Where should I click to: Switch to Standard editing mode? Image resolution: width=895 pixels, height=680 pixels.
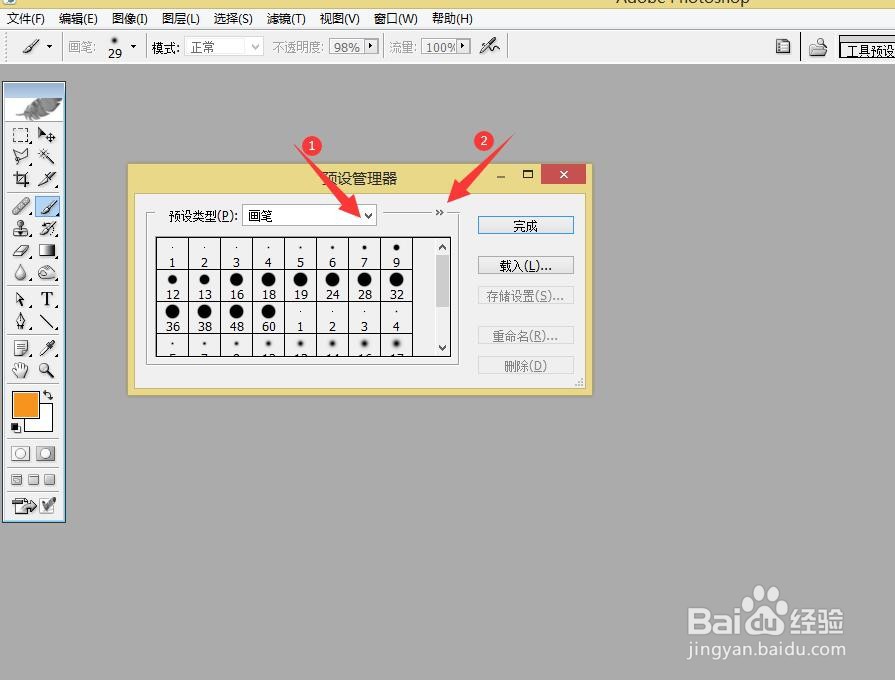point(21,453)
